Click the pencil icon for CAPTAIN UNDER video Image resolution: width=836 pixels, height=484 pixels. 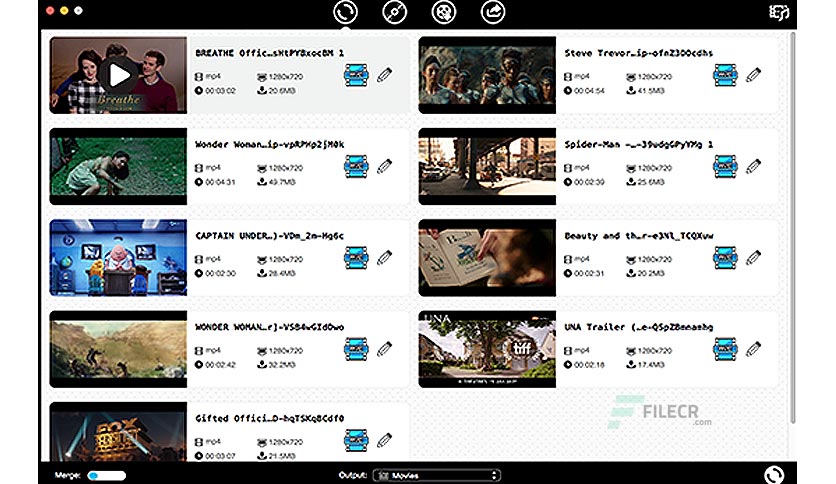coord(384,258)
